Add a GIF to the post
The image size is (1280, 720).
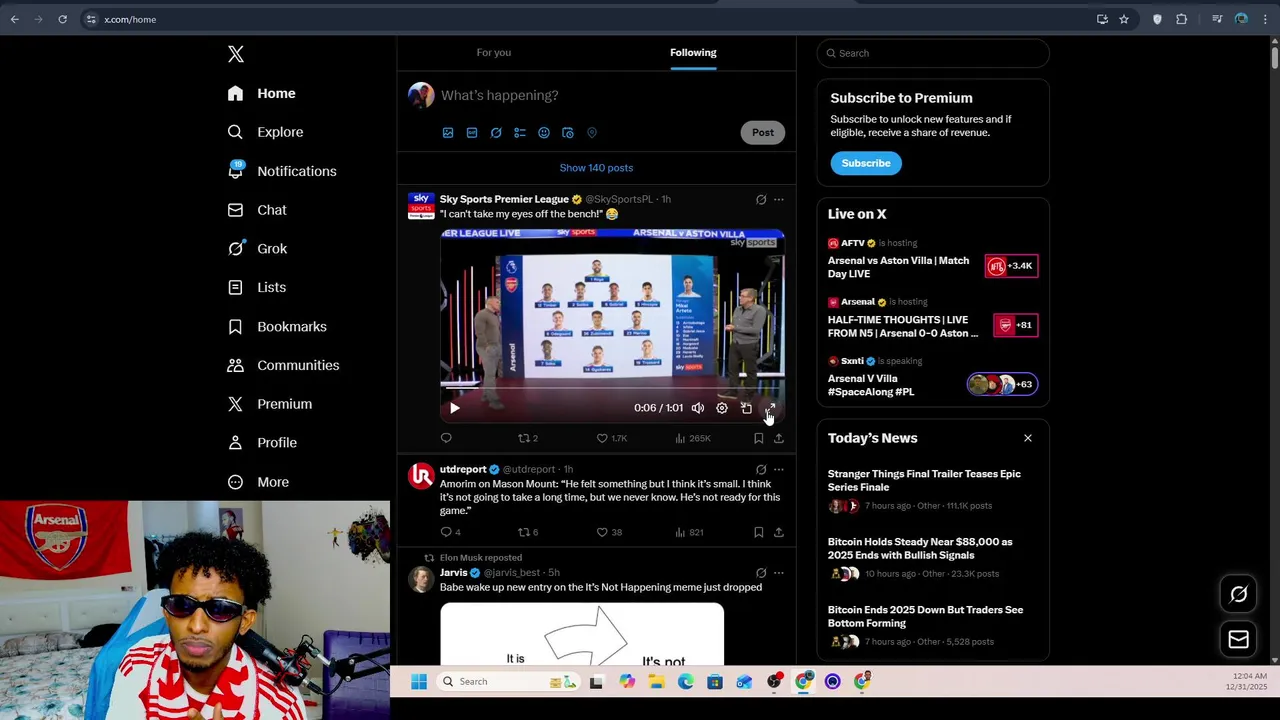pos(472,132)
